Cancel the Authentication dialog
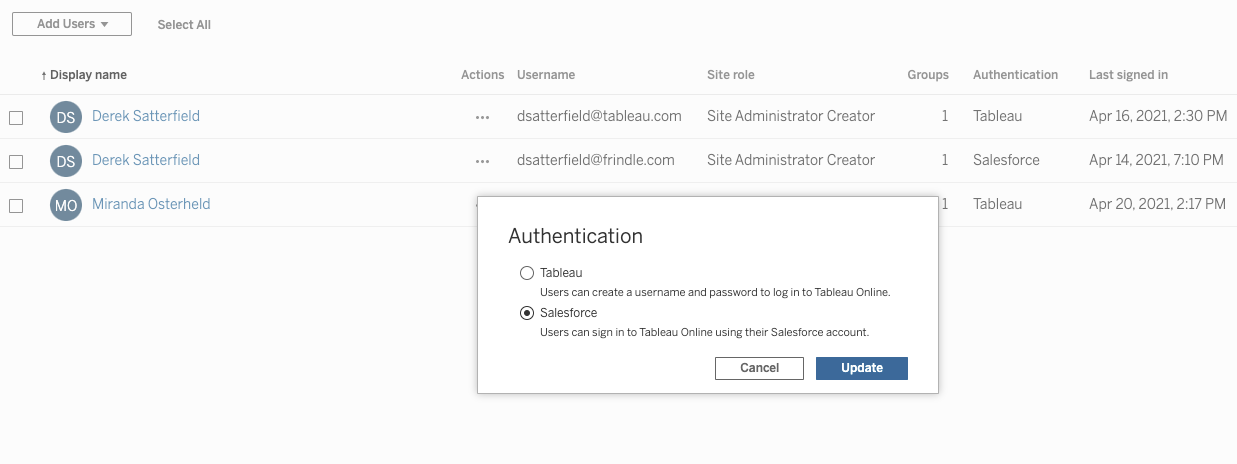Screen dimensions: 1237x464 pos(760,368)
